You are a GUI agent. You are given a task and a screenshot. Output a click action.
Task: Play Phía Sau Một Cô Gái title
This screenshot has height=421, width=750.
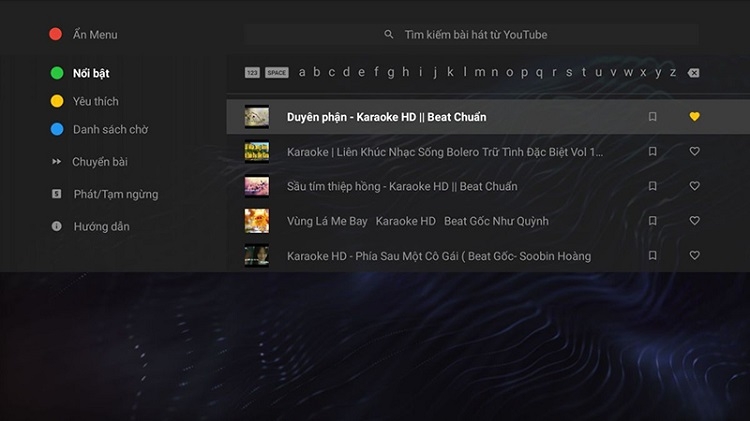click(439, 256)
